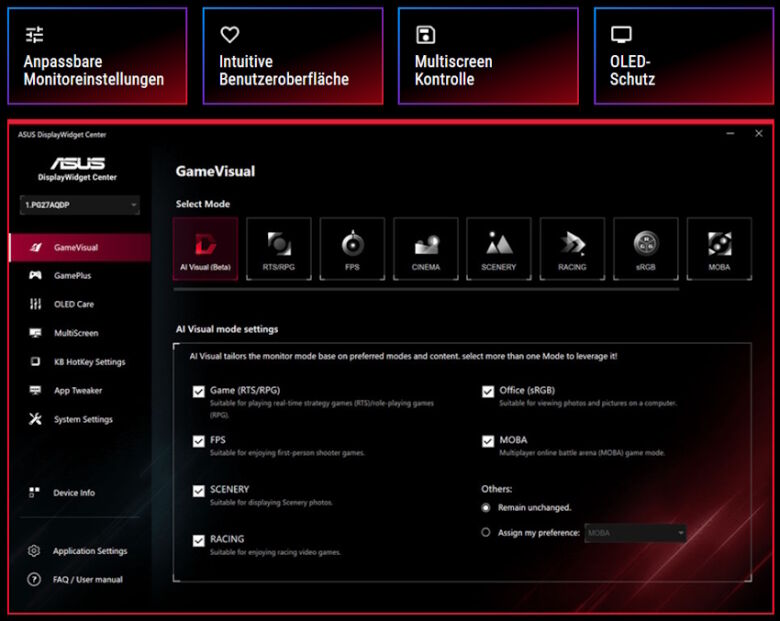780x621 pixels.
Task: Open the GameVisual menu item
Action: tap(80, 247)
